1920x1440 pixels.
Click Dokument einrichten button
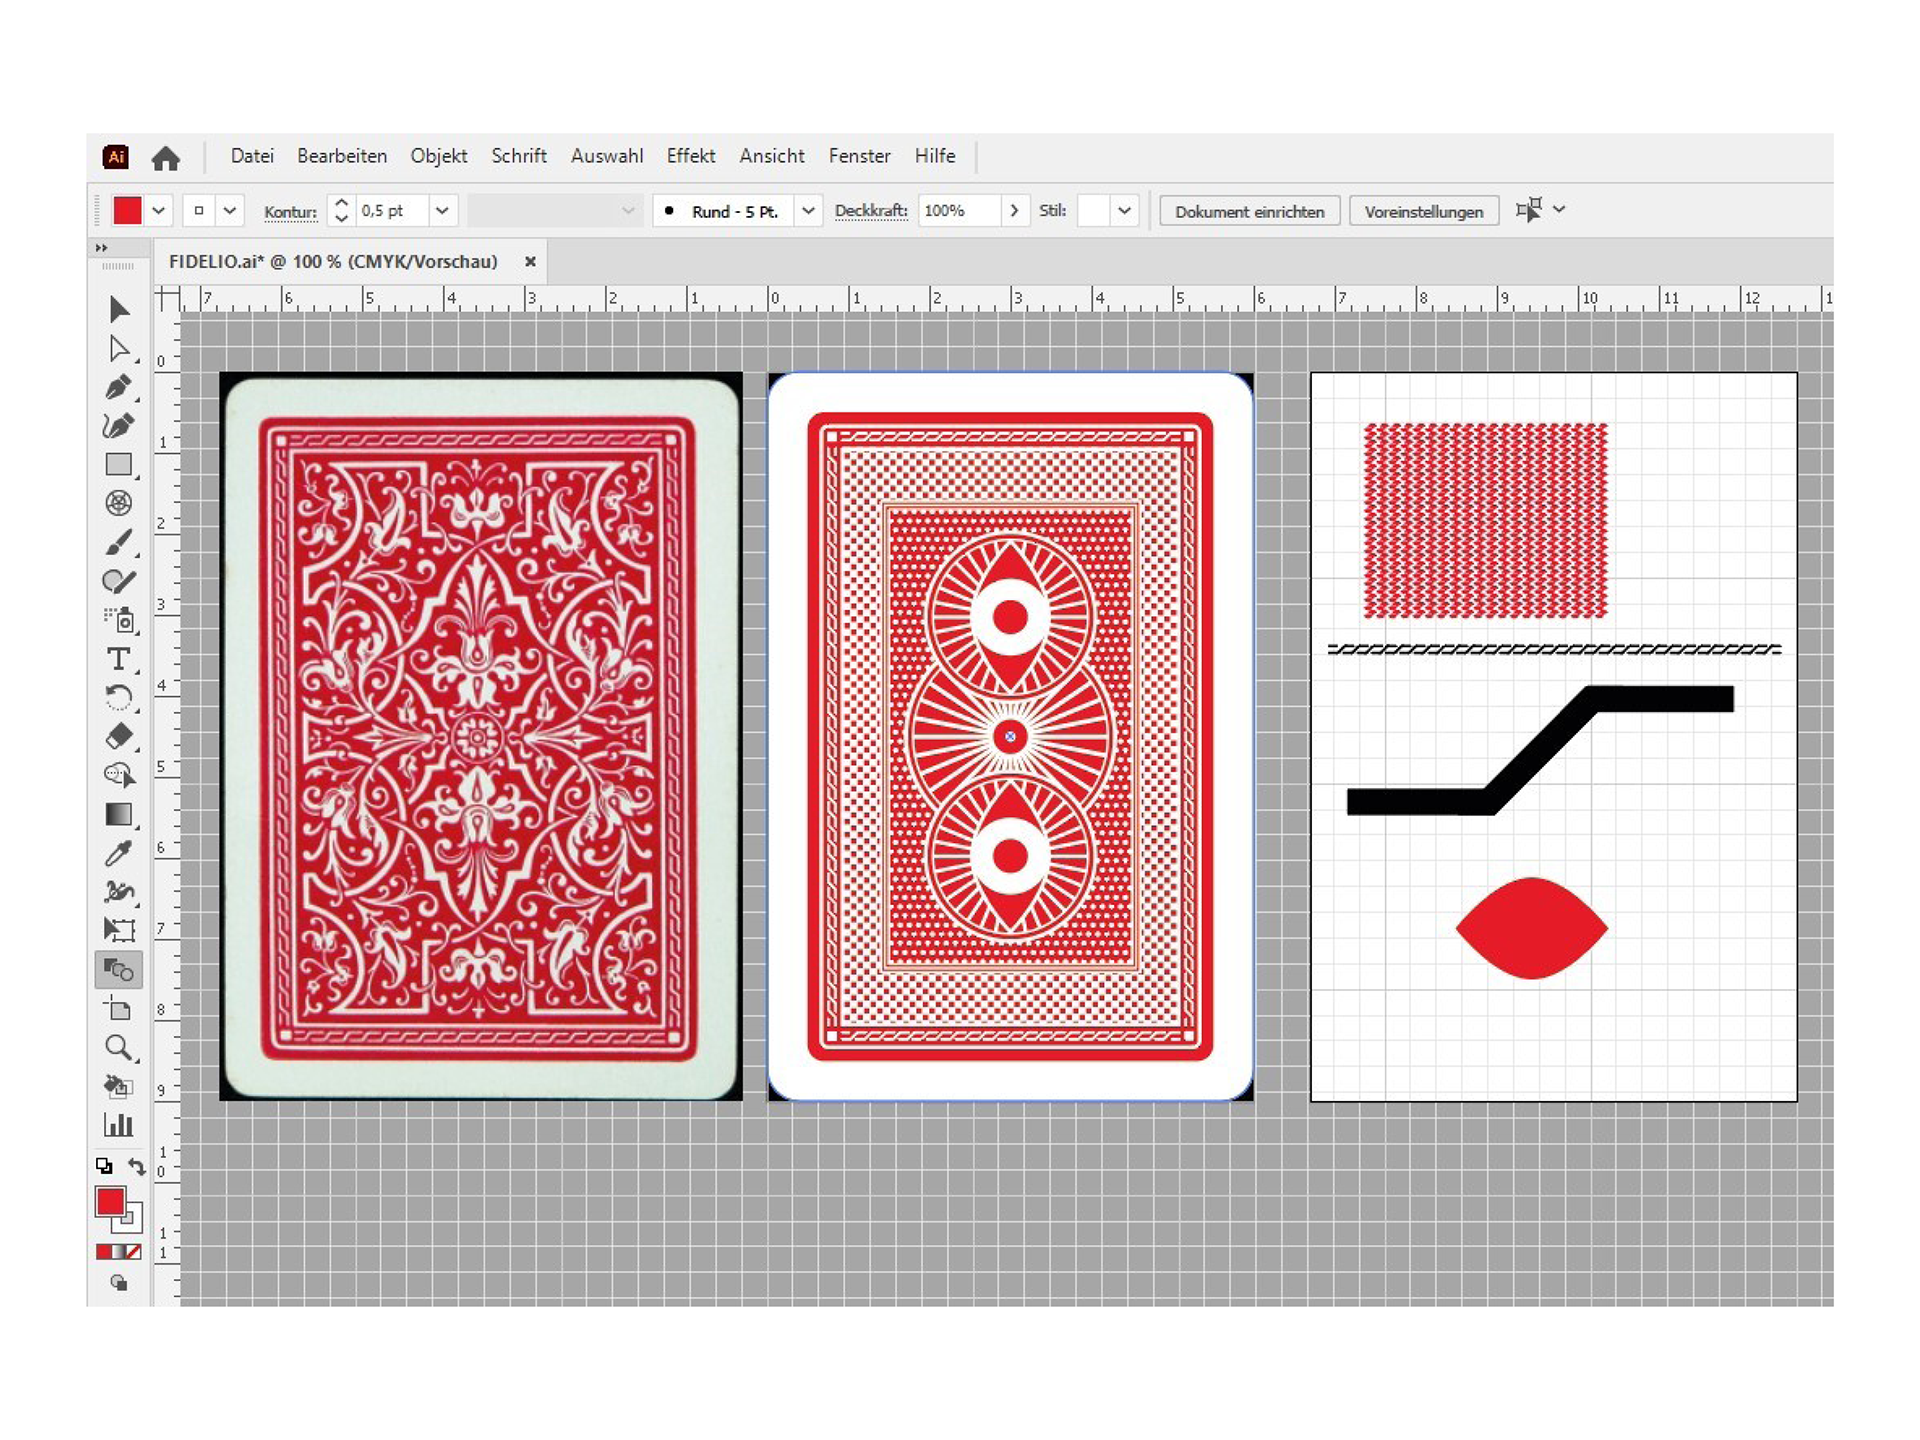(1249, 211)
